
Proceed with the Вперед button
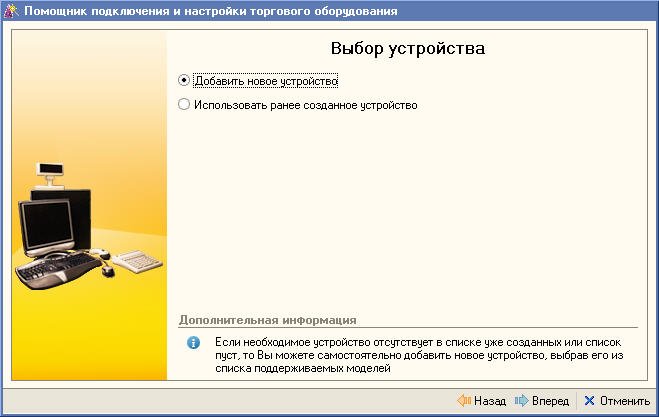[x=542, y=401]
